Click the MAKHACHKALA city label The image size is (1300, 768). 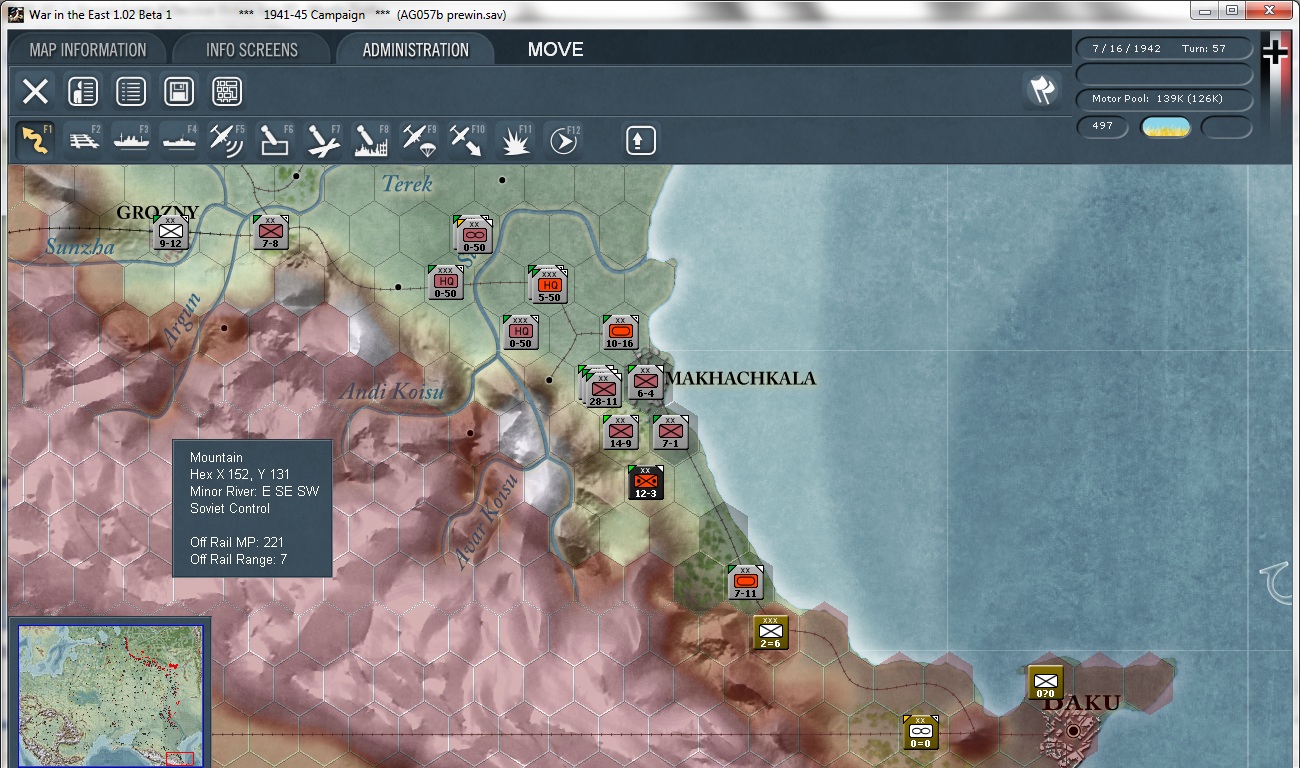coord(741,378)
